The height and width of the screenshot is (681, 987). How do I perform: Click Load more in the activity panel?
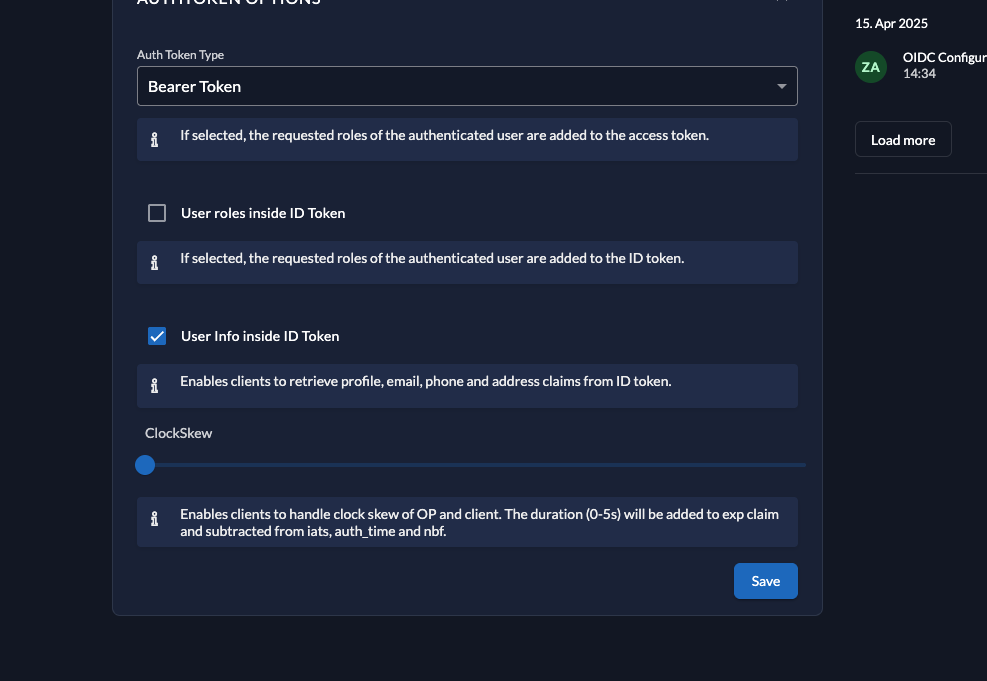pos(903,140)
